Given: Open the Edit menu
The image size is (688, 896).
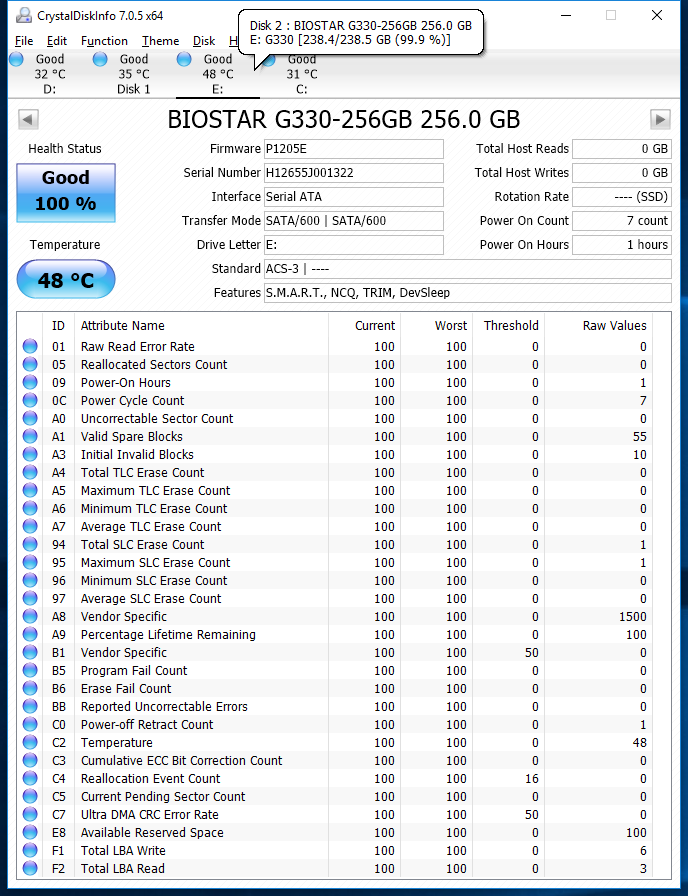Looking at the screenshot, I should point(57,41).
